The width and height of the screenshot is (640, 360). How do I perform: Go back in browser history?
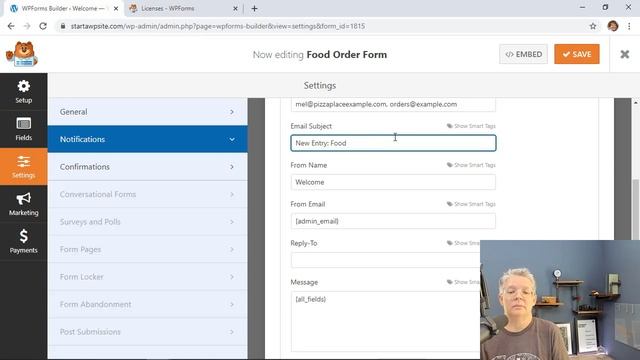pyautogui.click(x=11, y=26)
